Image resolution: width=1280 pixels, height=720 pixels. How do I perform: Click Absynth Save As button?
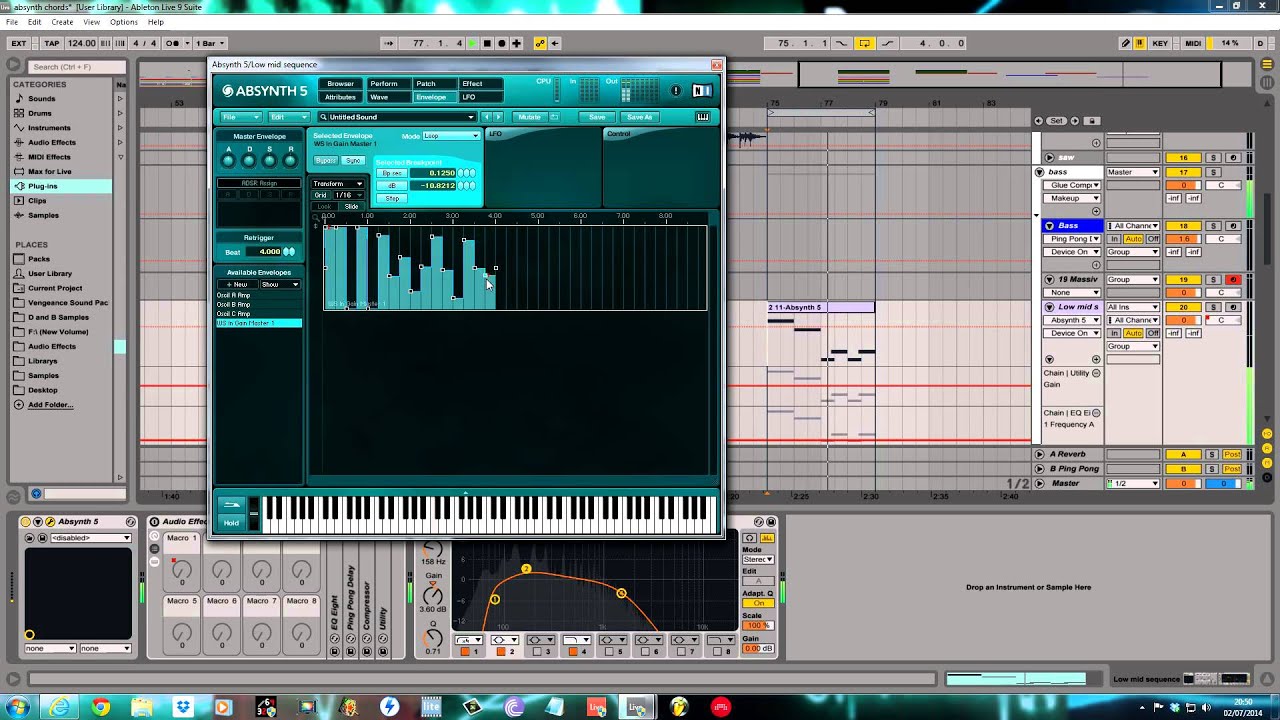point(640,117)
